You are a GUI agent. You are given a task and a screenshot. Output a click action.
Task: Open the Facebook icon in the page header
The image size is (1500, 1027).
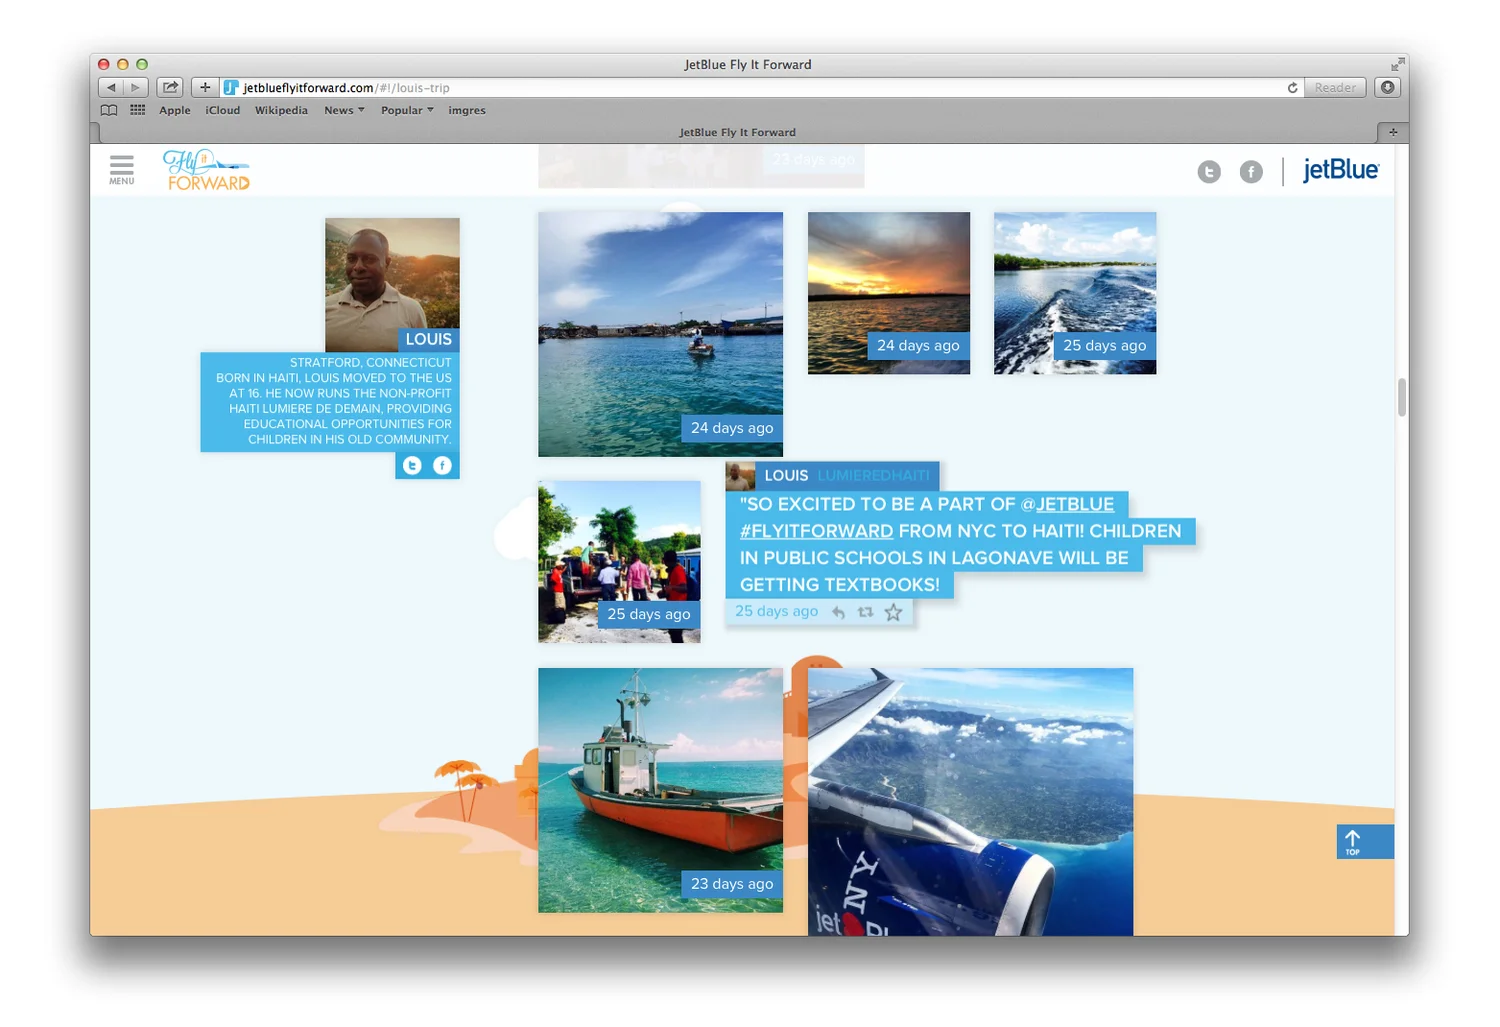(x=1251, y=172)
